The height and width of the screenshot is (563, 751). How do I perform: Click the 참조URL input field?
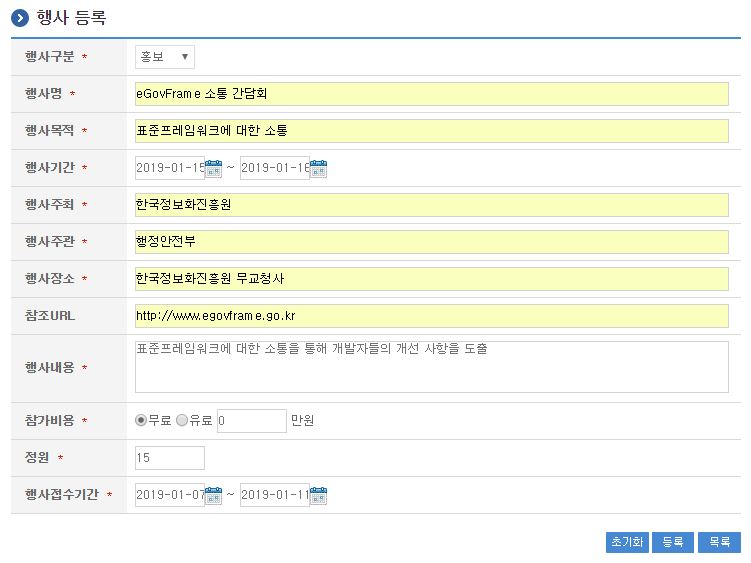coord(431,316)
